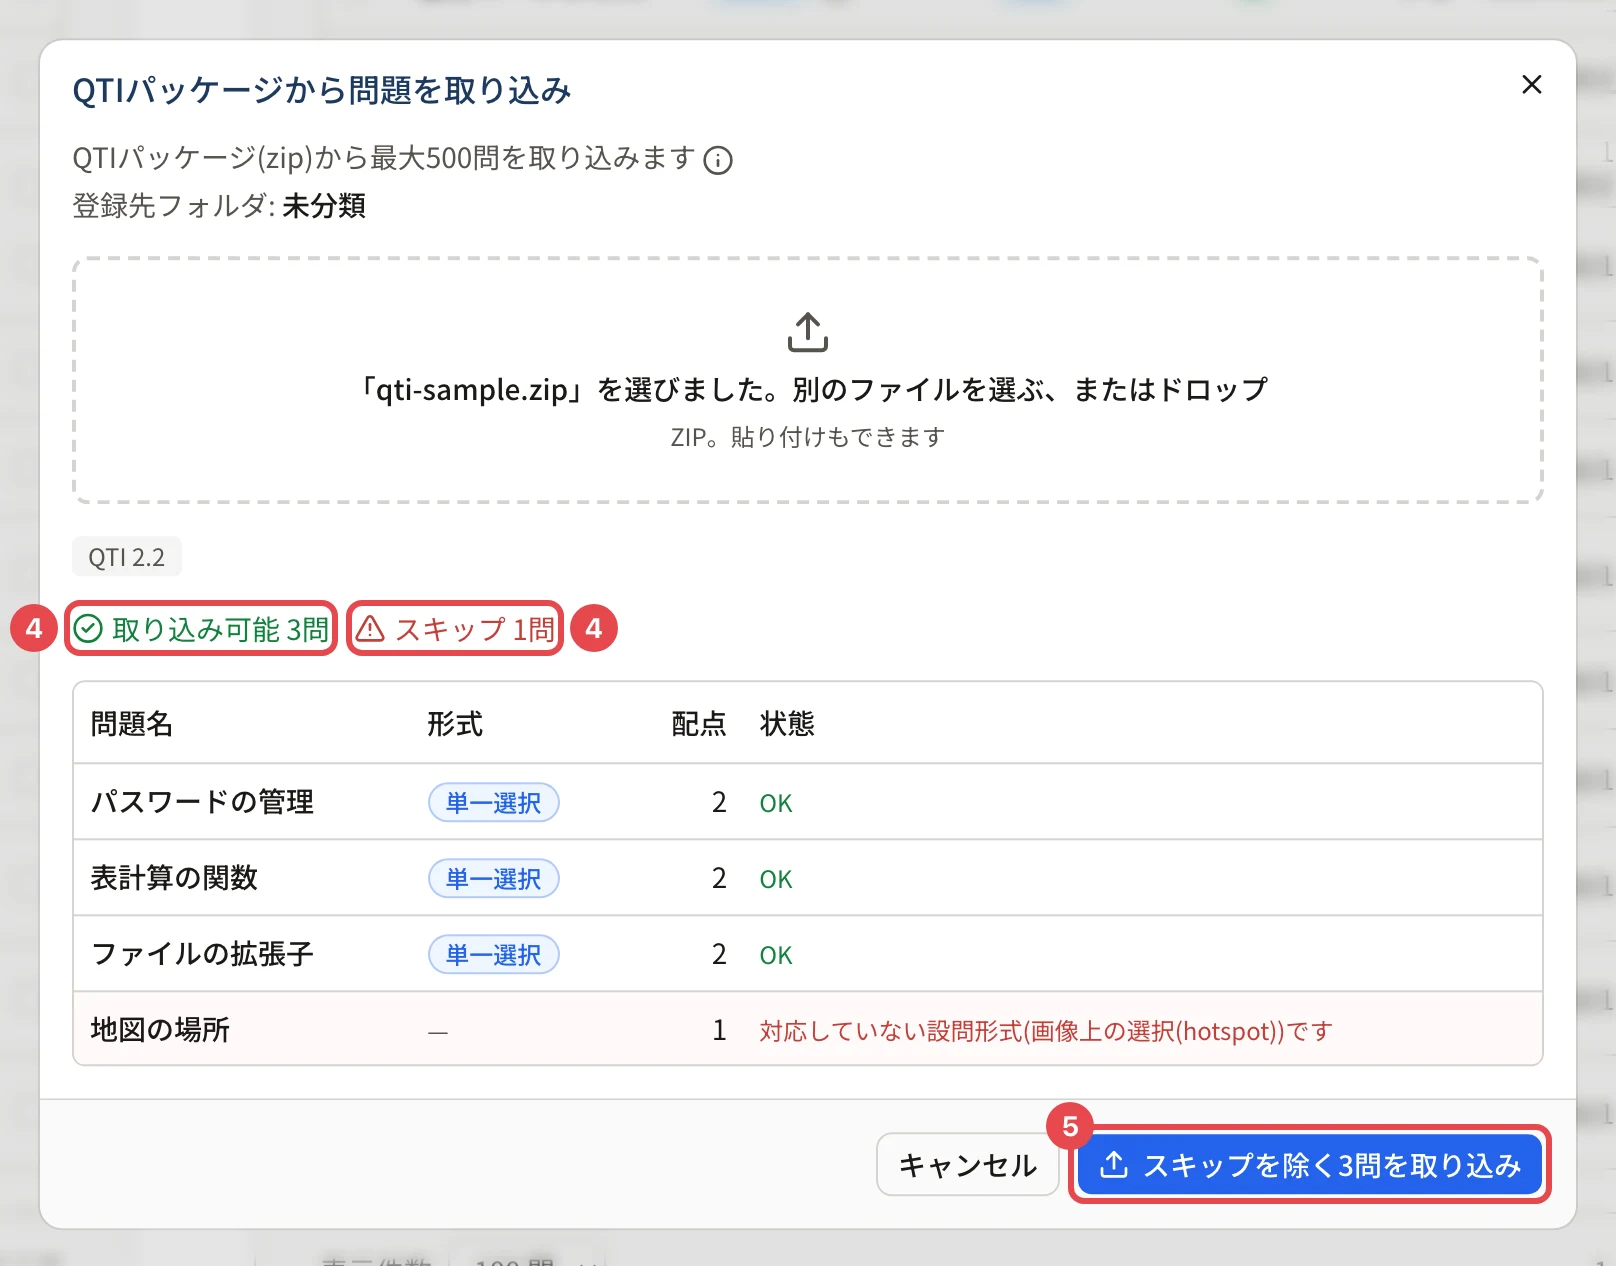This screenshot has width=1616, height=1266.
Task: Select the ファイルの拡張子 row name
Action: (202, 954)
